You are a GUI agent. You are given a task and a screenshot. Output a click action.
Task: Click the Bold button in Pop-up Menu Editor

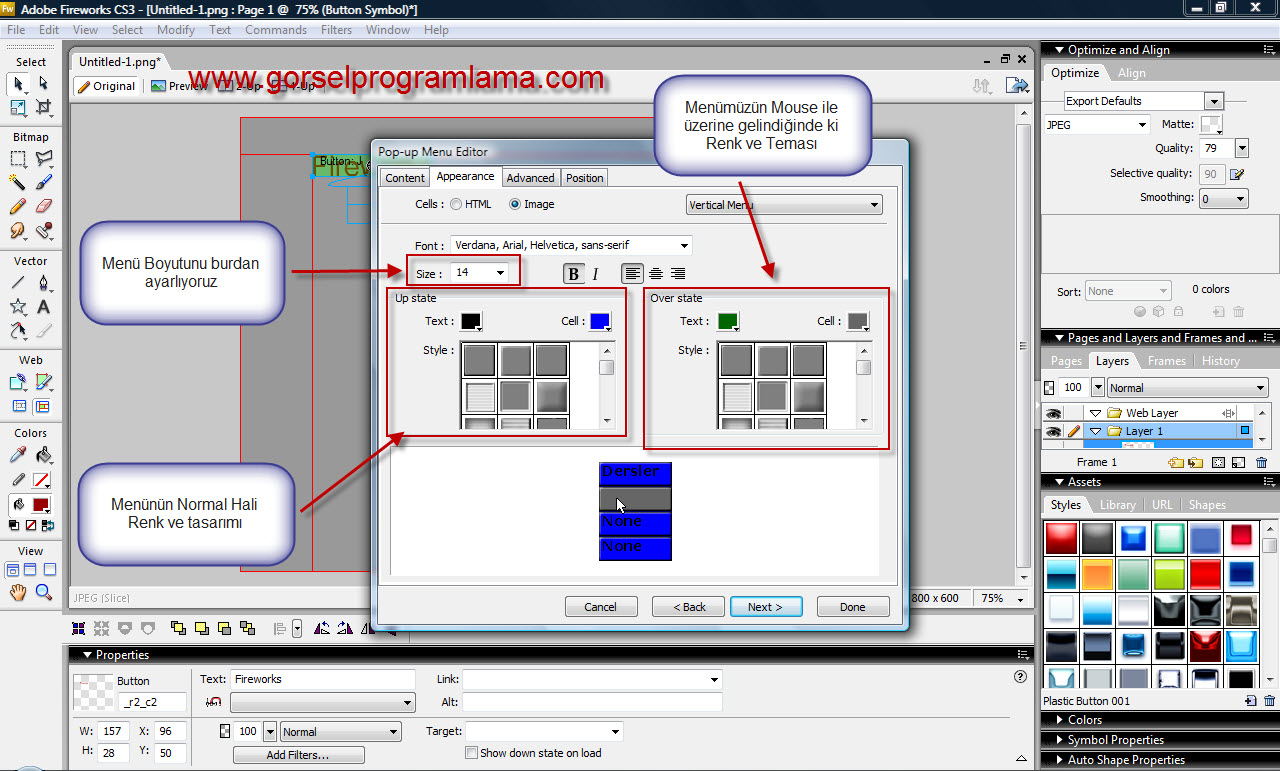click(573, 274)
